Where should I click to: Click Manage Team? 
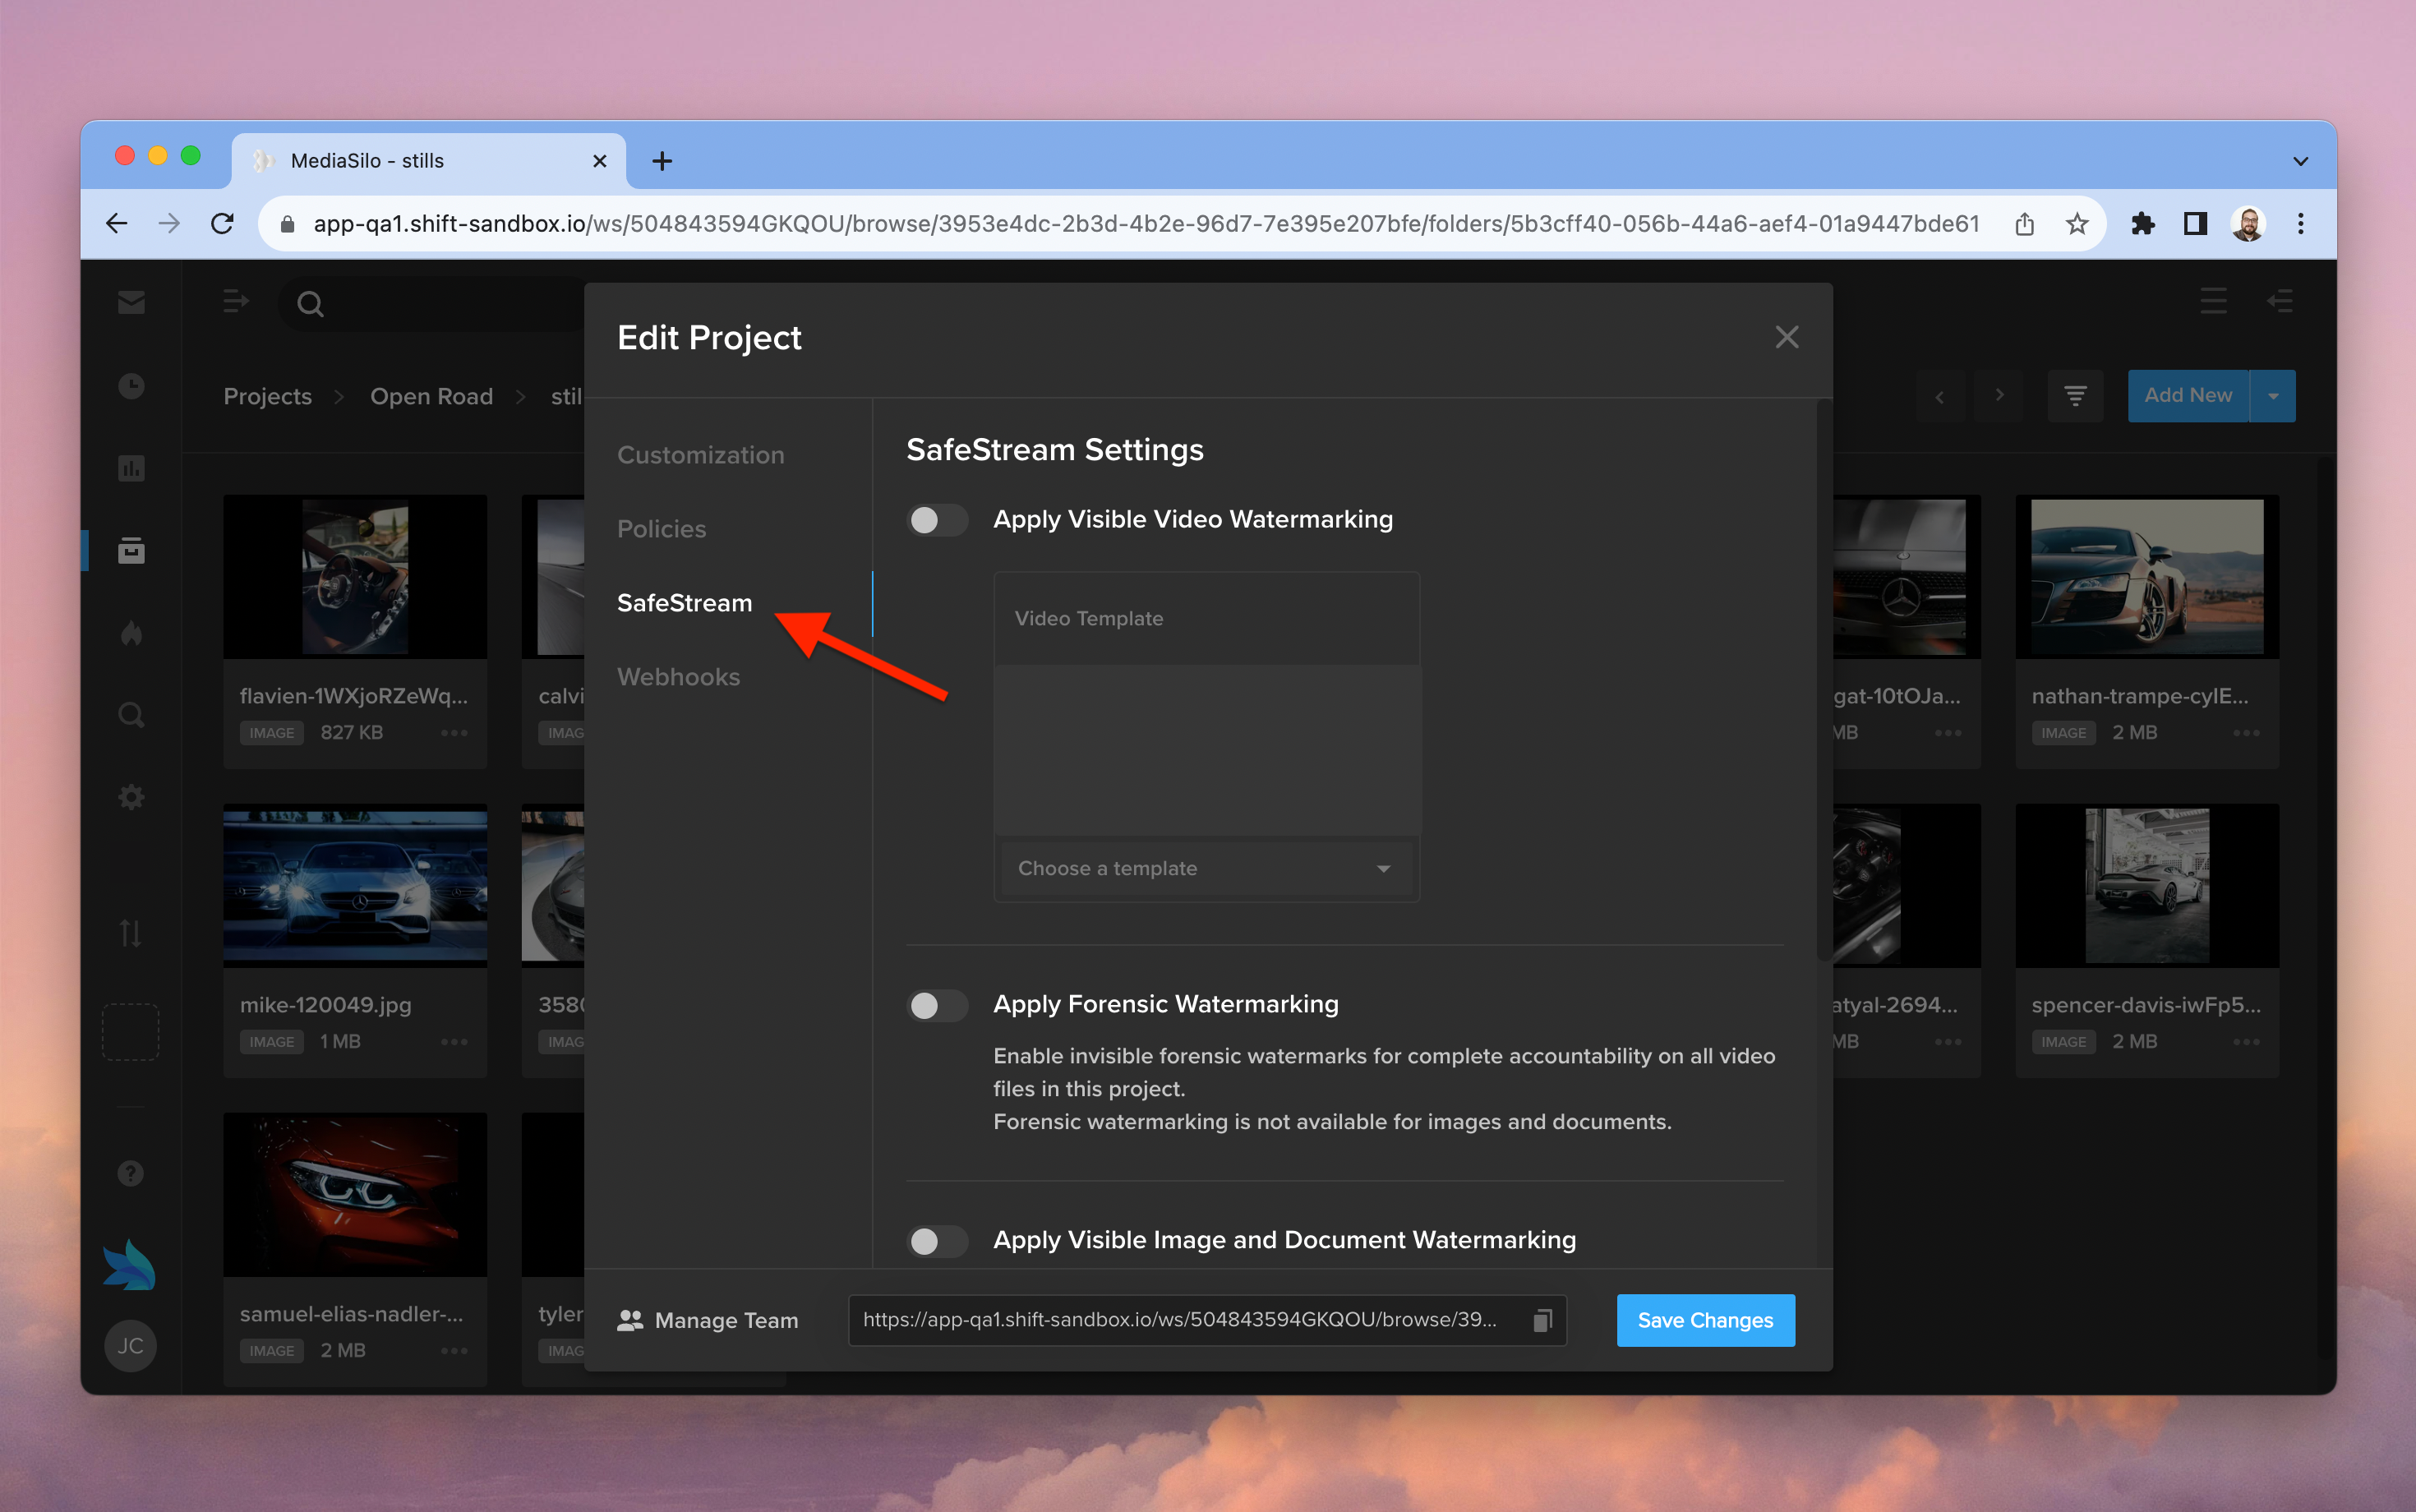coord(708,1320)
